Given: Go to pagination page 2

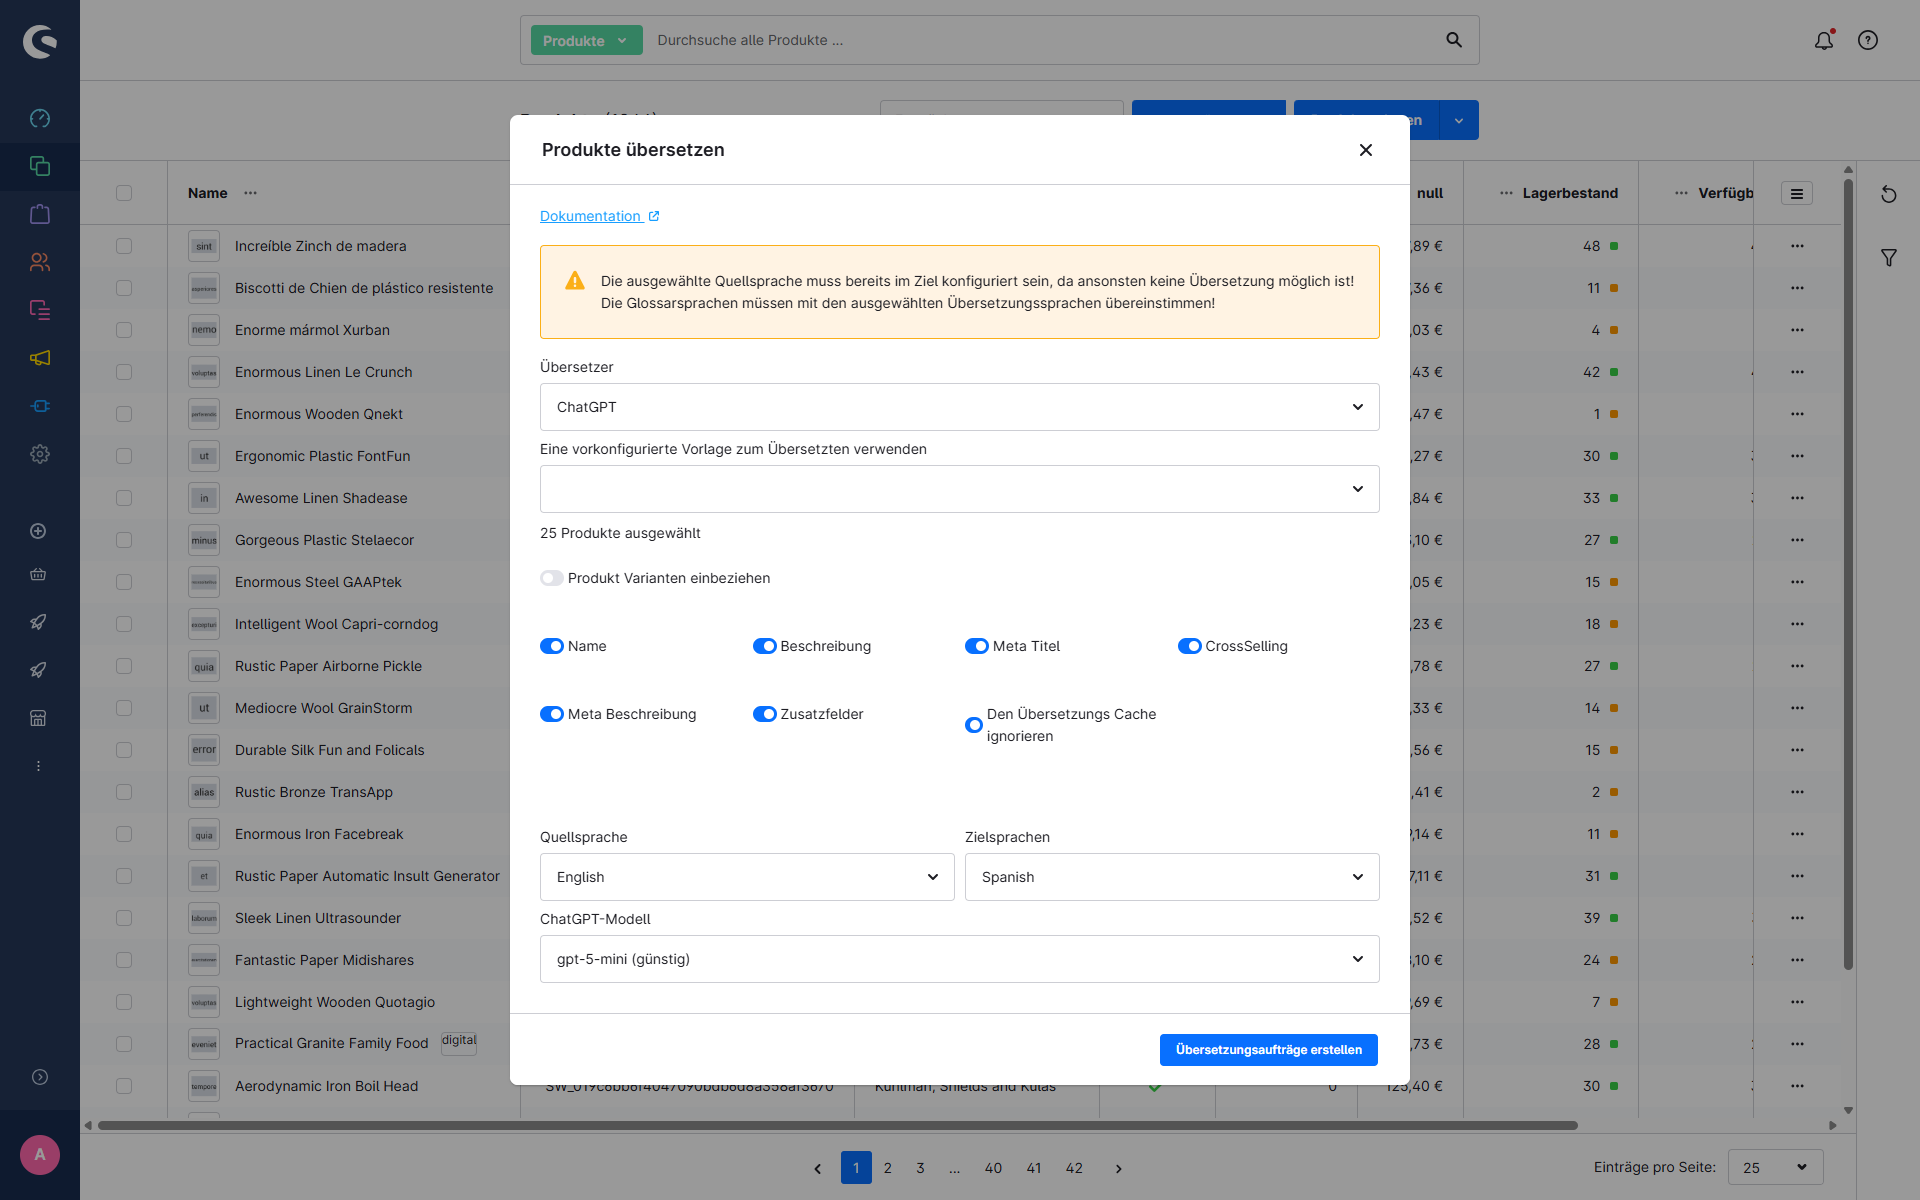Looking at the screenshot, I should (888, 1168).
